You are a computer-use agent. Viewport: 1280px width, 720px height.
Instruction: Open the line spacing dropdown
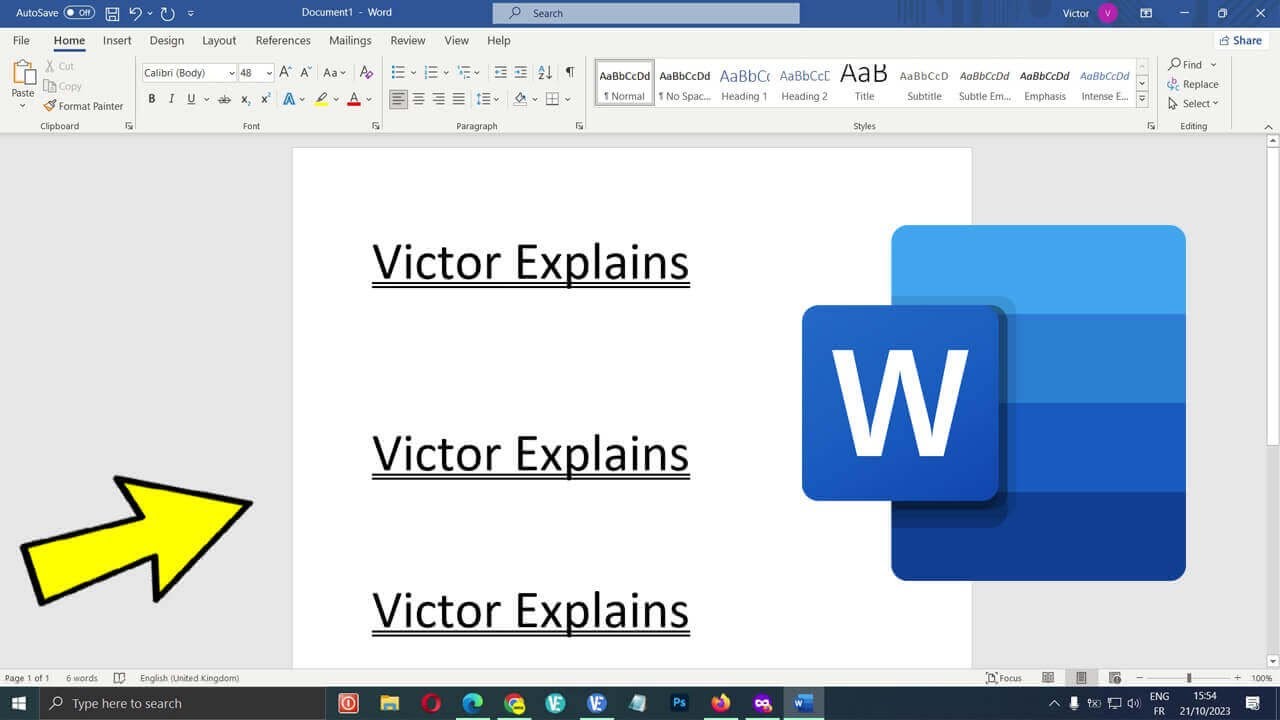[488, 99]
